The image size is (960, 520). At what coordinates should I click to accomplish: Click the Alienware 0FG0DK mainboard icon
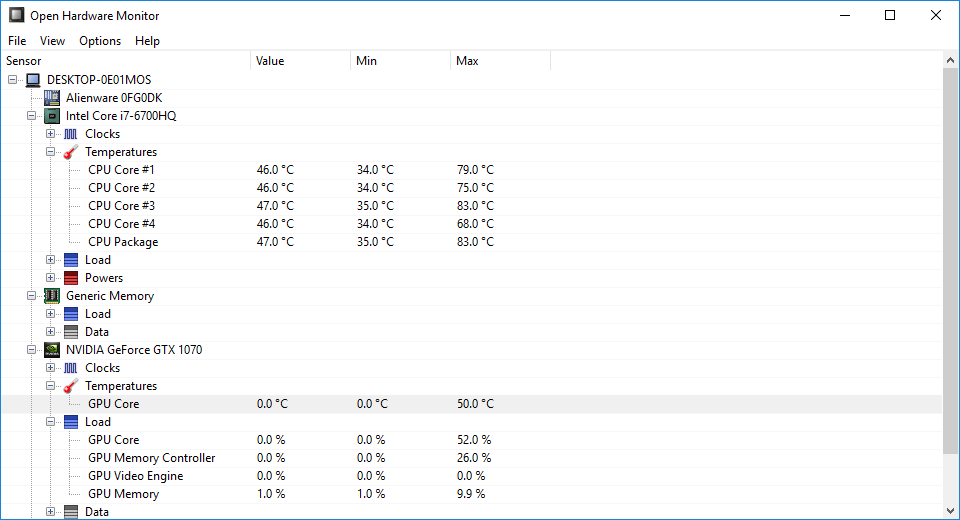point(52,97)
